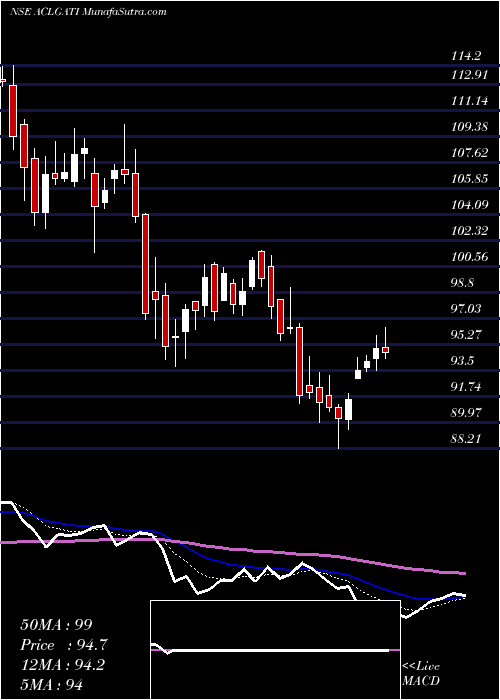The width and height of the screenshot is (500, 700).
Task: Click the 111.14 price axis label
Action: click(469, 101)
